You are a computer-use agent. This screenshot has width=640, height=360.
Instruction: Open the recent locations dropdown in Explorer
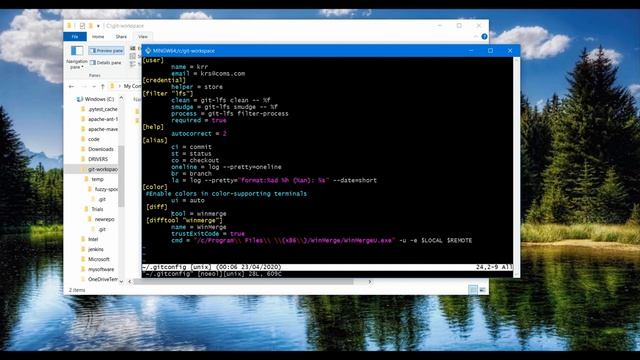(x=94, y=86)
